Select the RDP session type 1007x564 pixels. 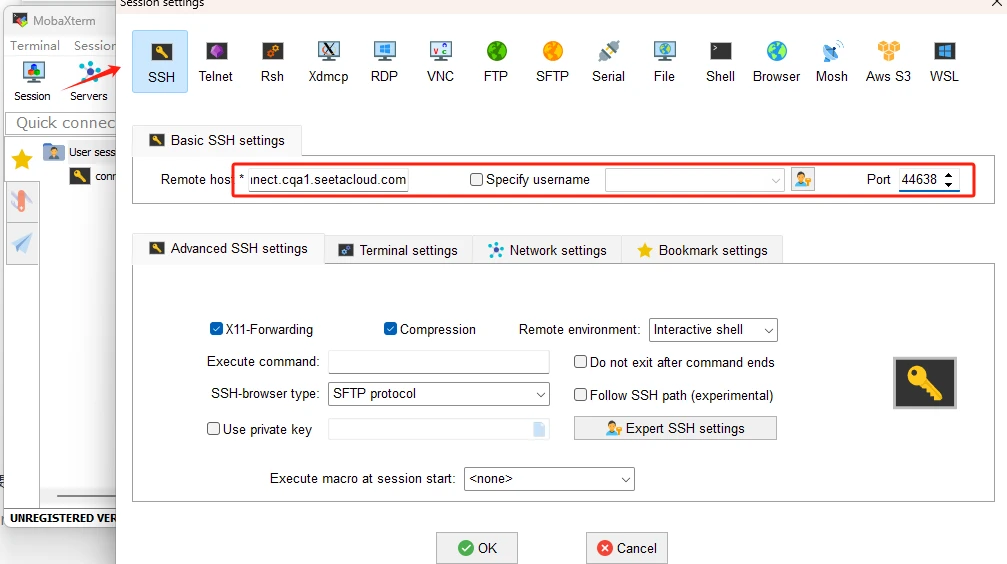[x=384, y=62]
